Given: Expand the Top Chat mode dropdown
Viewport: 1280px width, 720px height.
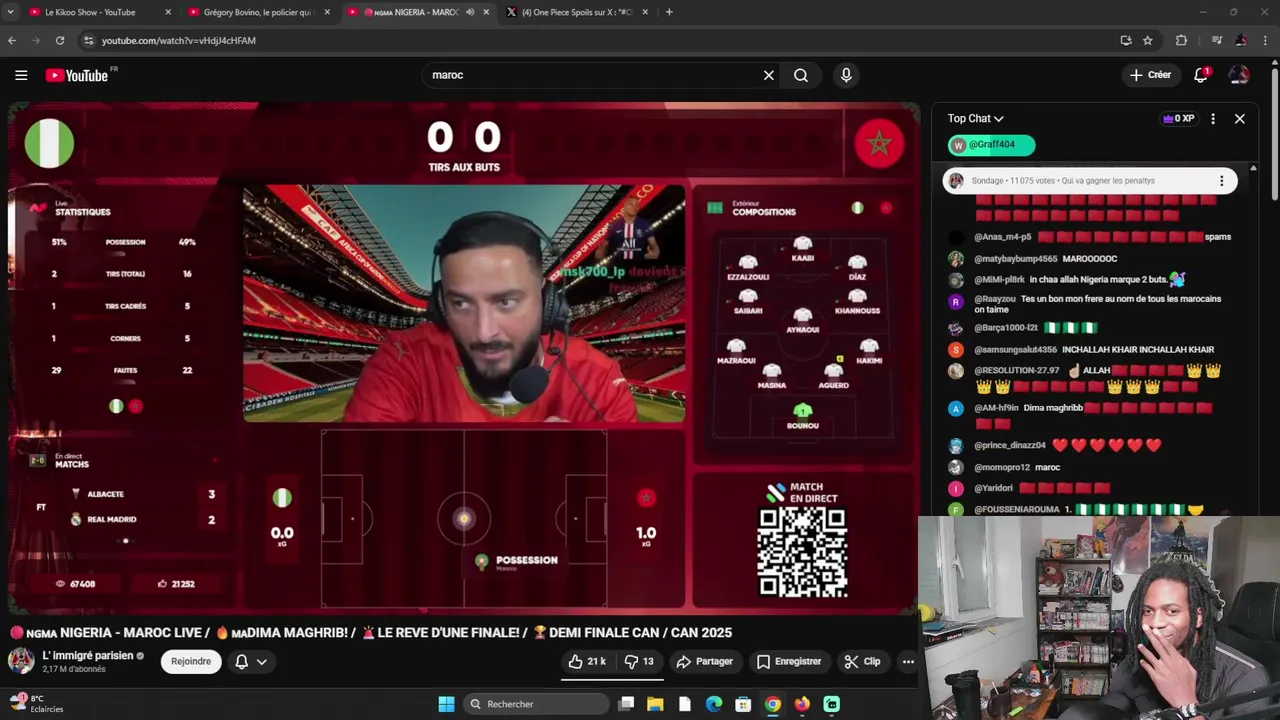Looking at the screenshot, I should tap(975, 118).
